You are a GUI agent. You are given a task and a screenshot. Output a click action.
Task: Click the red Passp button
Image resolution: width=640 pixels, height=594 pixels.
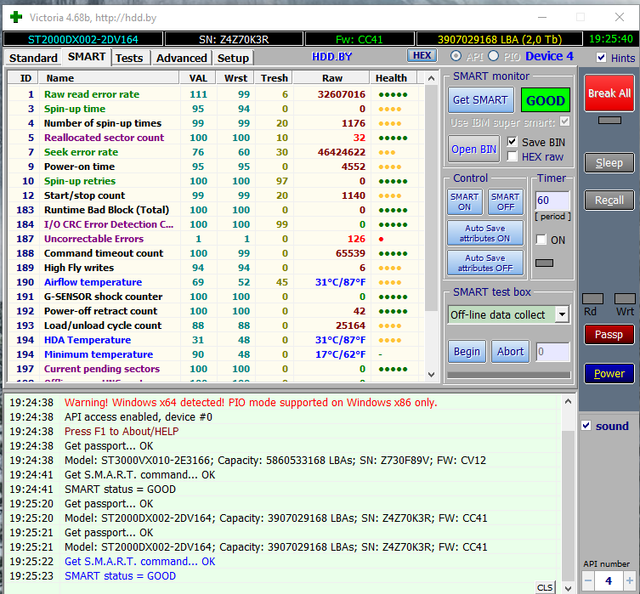[609, 334]
